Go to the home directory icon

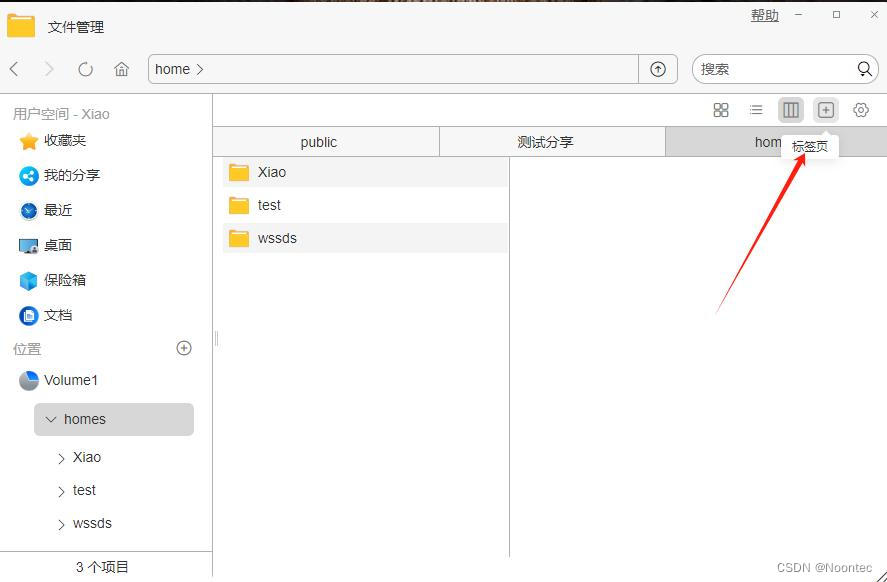point(121,69)
